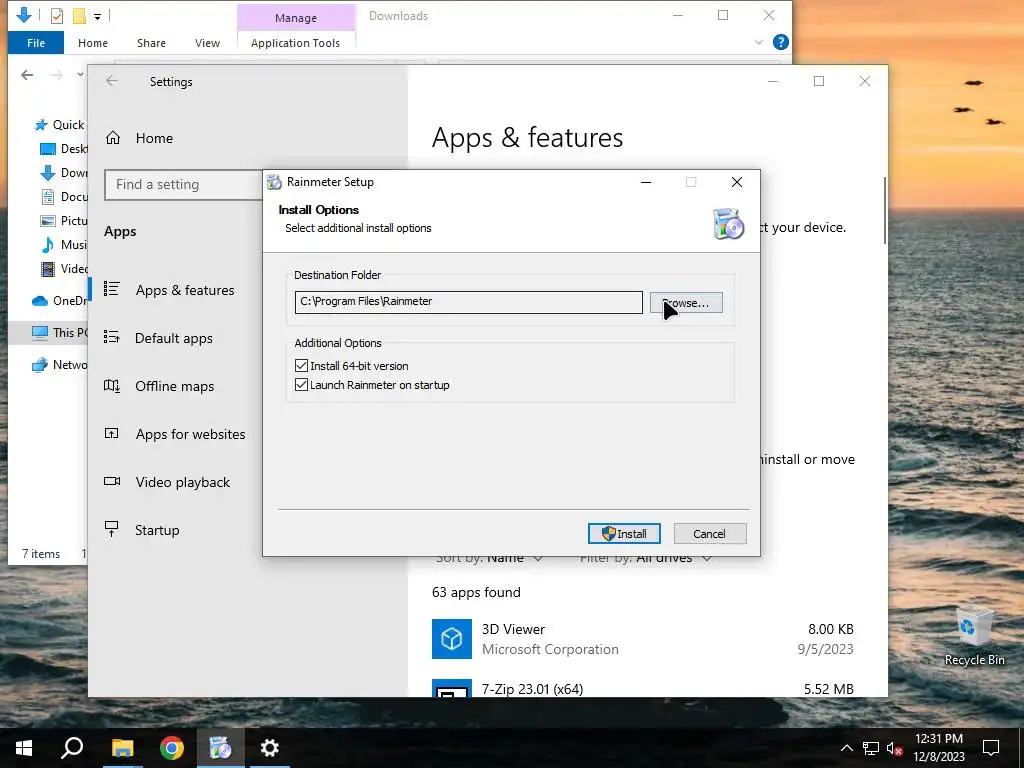This screenshot has height=768, width=1024.
Task: Open Customize Quick Access Toolbar dropdown
Action: tap(97, 16)
